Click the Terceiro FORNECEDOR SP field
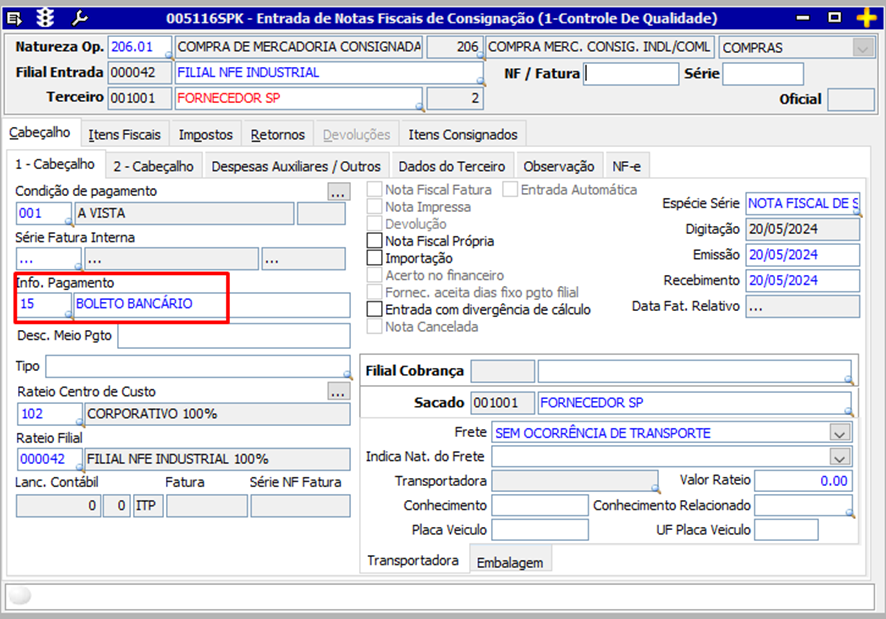886x619 pixels. pyautogui.click(x=298, y=98)
